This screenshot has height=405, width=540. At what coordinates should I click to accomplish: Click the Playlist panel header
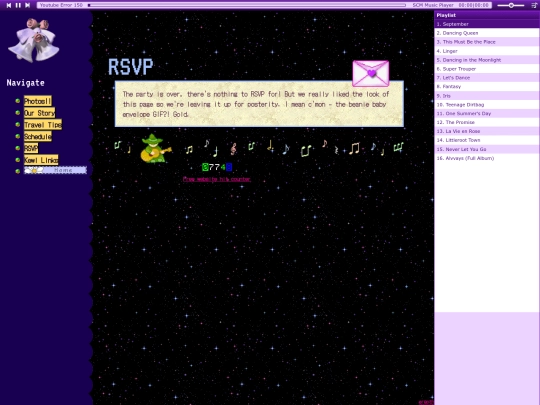point(487,15)
